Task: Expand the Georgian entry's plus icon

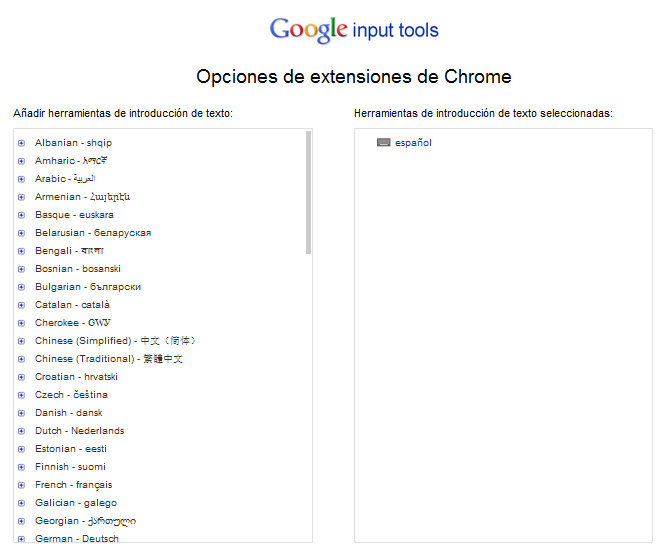Action: coord(21,521)
